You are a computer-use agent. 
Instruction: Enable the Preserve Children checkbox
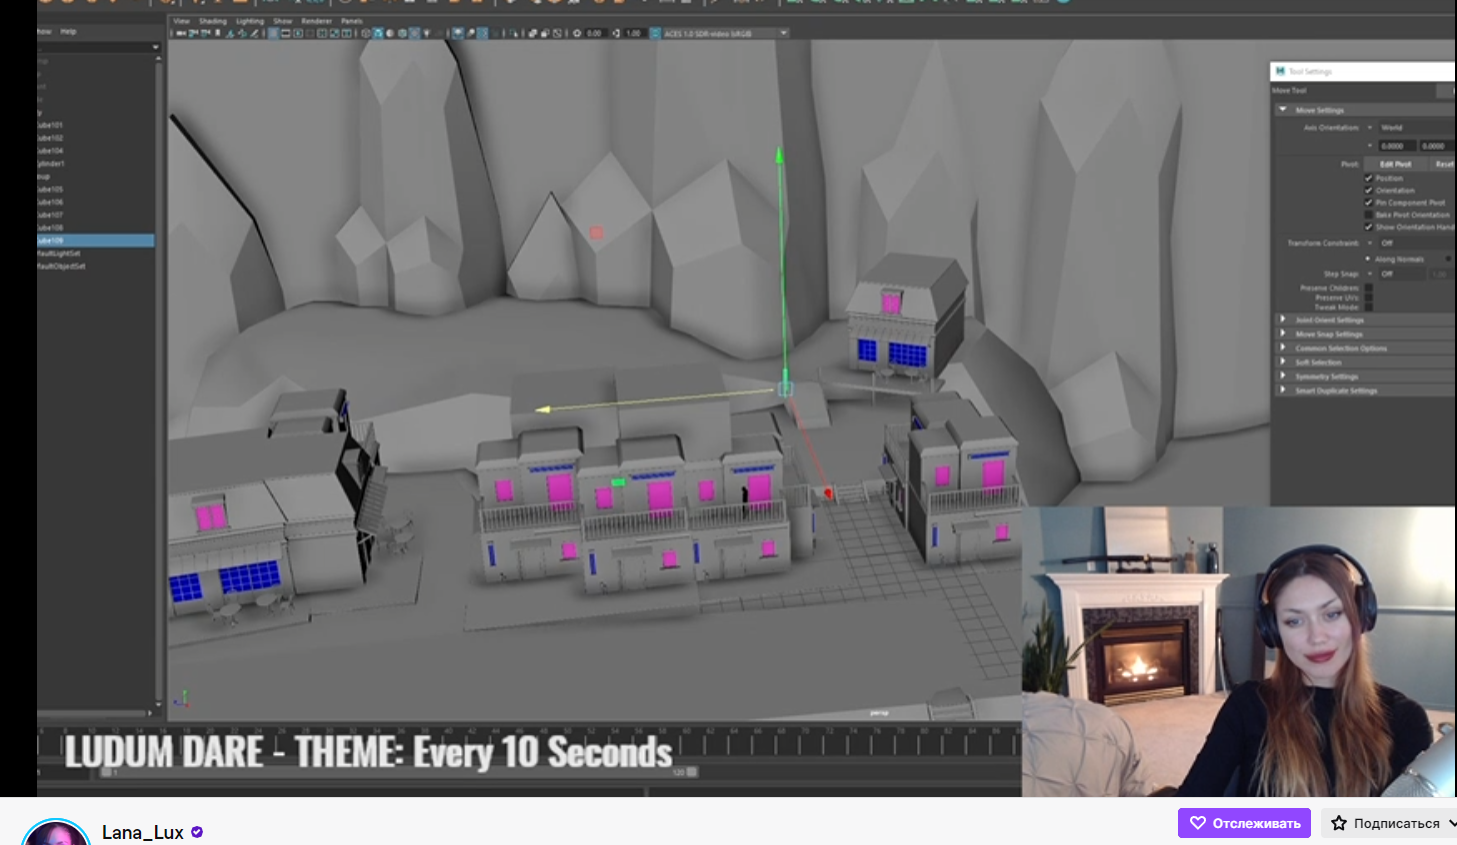(x=1369, y=288)
